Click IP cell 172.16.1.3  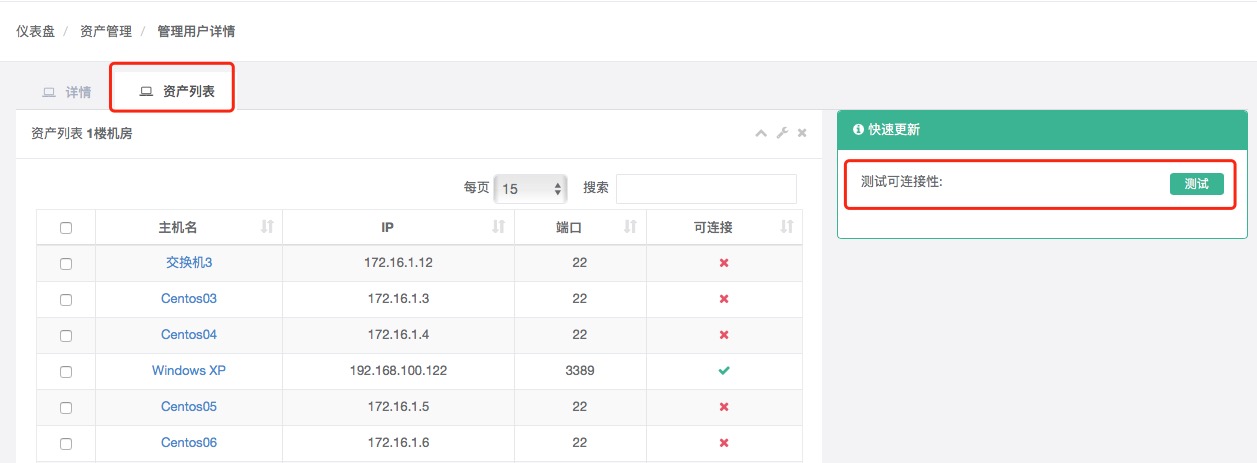click(398, 299)
